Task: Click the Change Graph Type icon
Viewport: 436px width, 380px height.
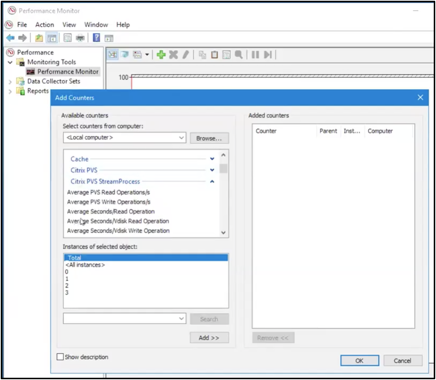Action: click(137, 54)
